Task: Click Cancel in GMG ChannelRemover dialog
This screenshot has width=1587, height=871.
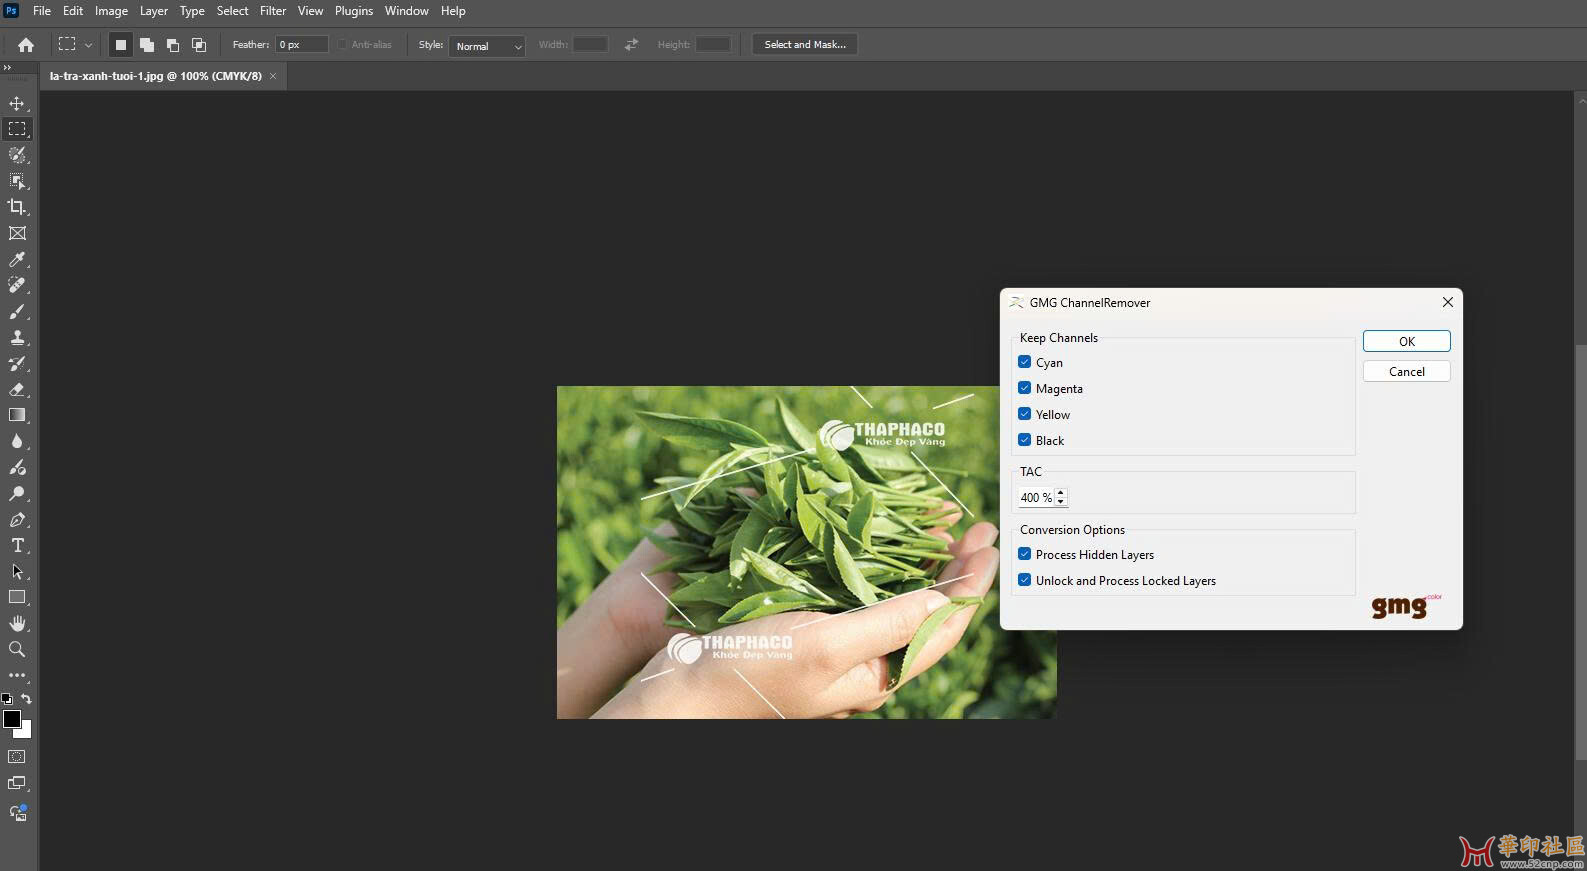Action: click(1406, 371)
